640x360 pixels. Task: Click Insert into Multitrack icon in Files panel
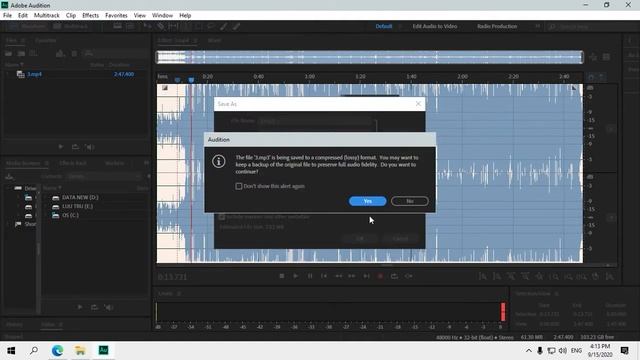tap(60, 53)
